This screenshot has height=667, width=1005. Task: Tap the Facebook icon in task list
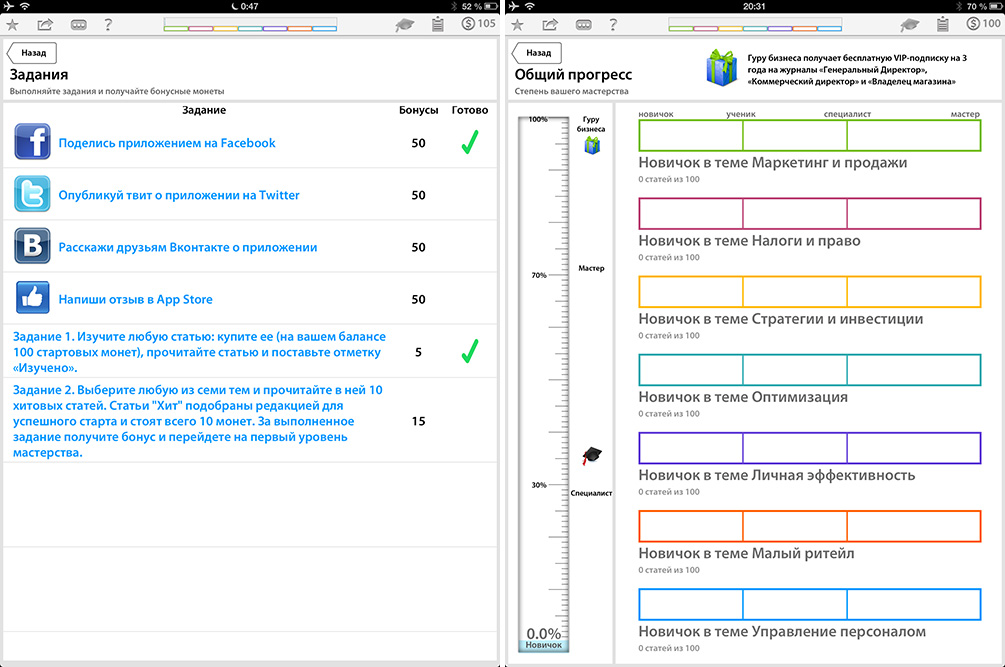pyautogui.click(x=32, y=143)
